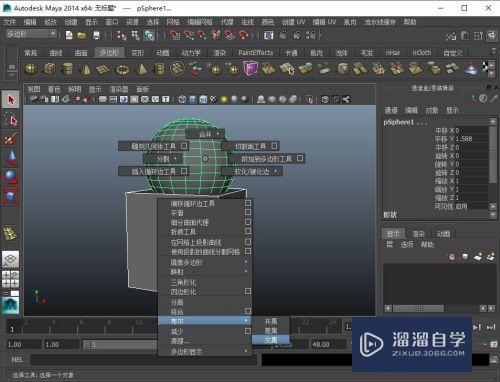Activate the Rotate tool sphere icon
500x382 pixels.
(x=11, y=177)
